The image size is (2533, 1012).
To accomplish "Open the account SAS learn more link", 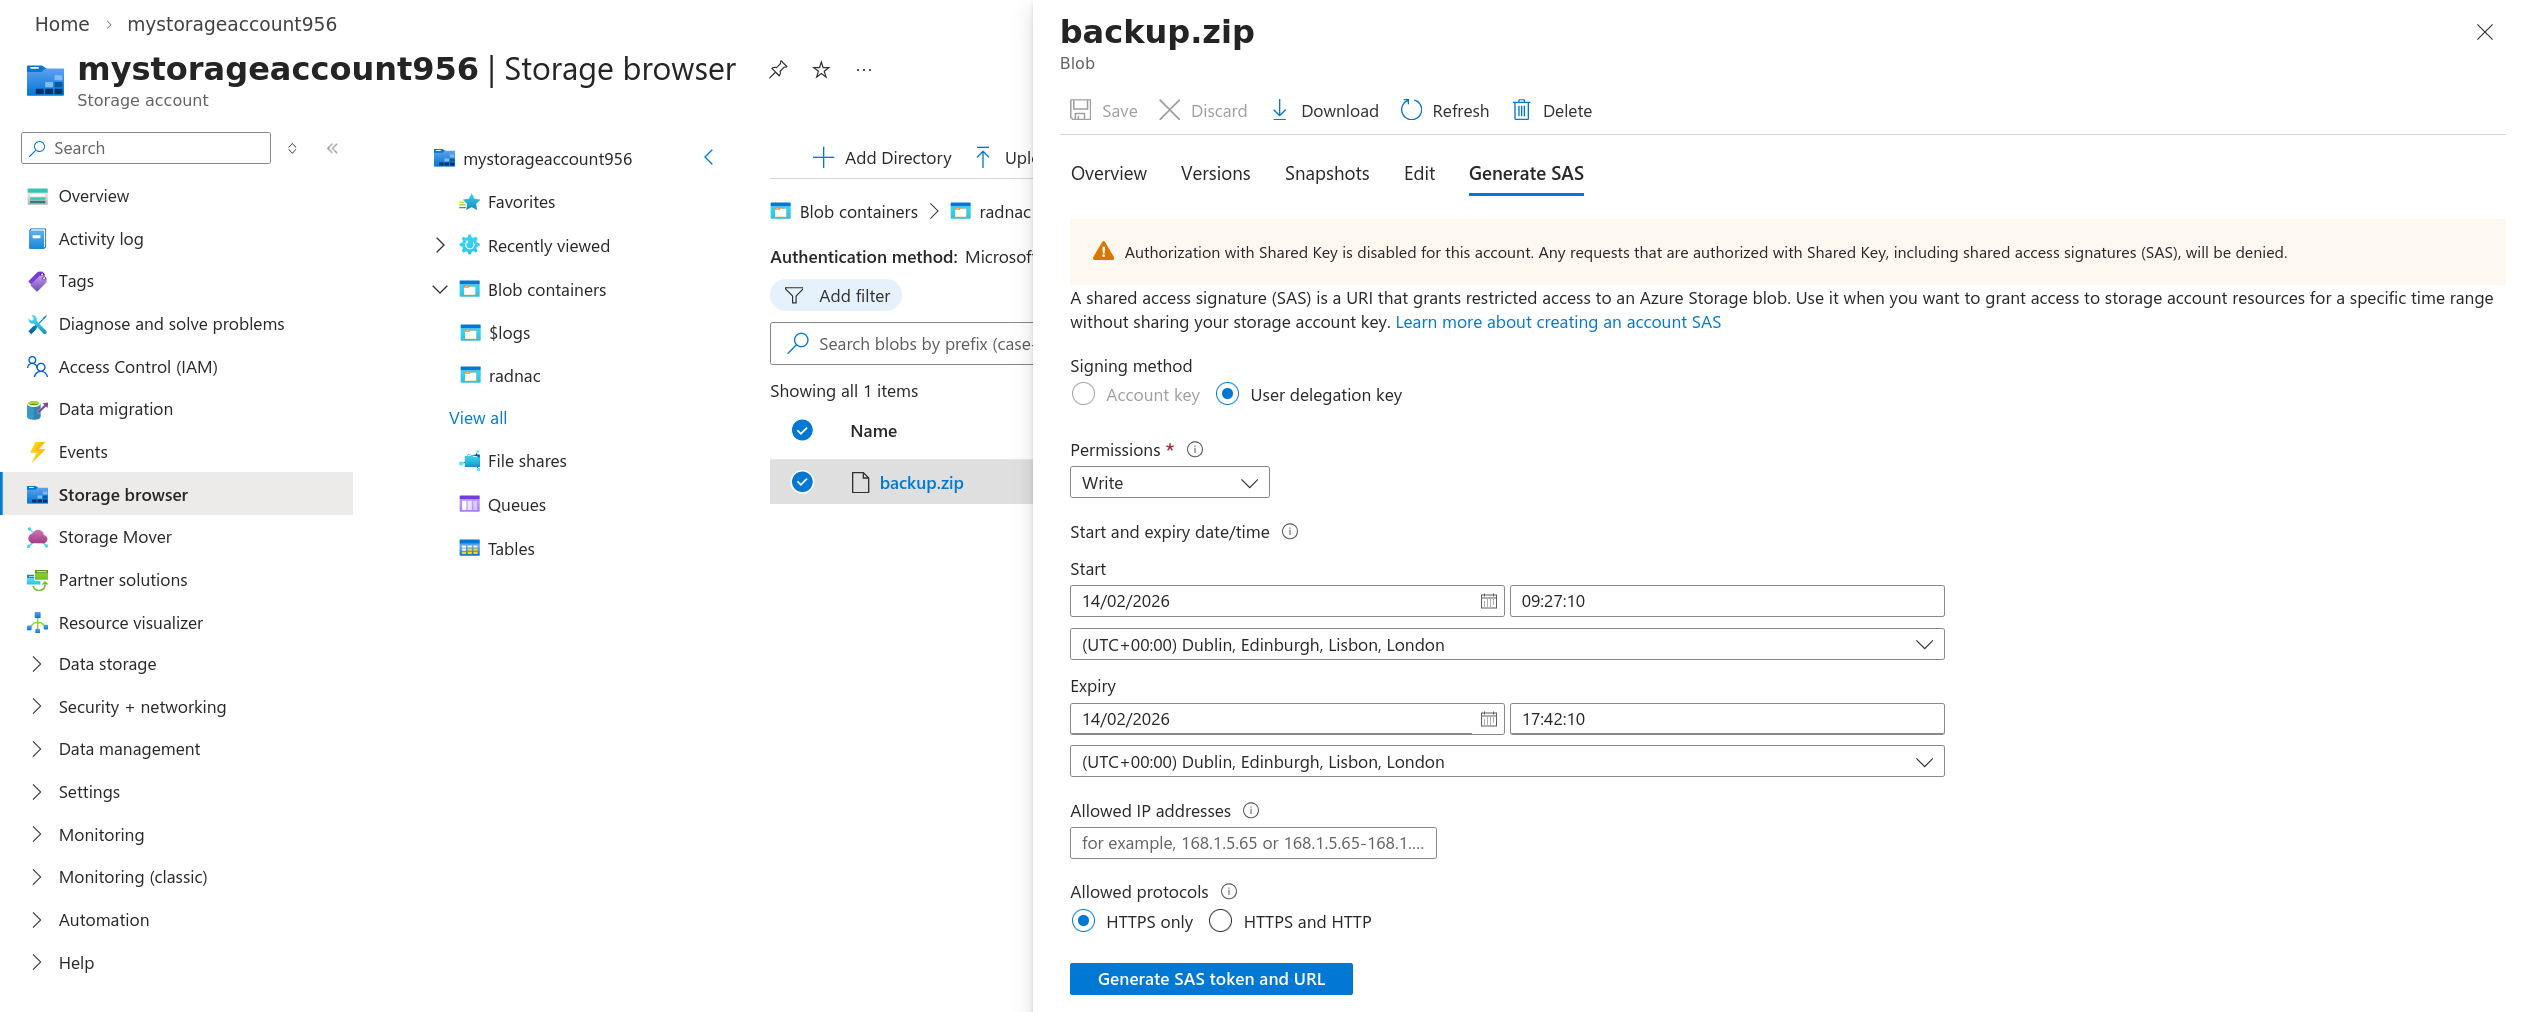I will click(1558, 322).
